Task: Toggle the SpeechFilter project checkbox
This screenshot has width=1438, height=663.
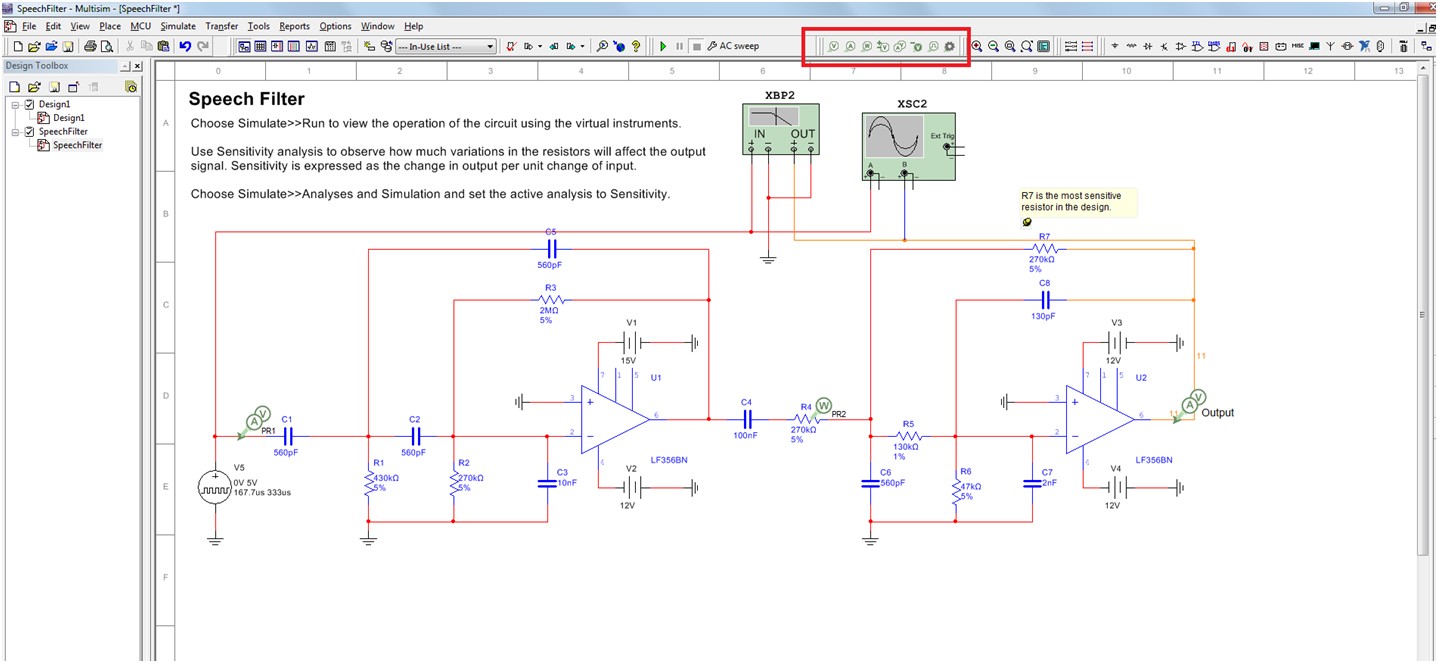Action: click(29, 131)
